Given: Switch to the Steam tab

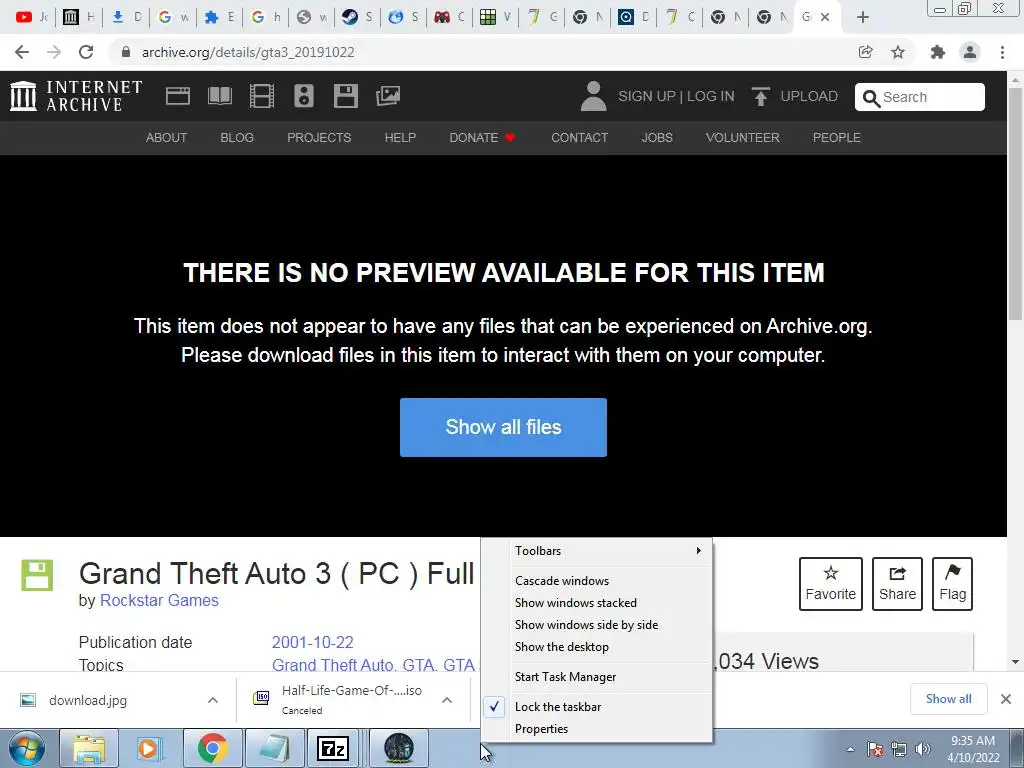Looking at the screenshot, I should (356, 17).
